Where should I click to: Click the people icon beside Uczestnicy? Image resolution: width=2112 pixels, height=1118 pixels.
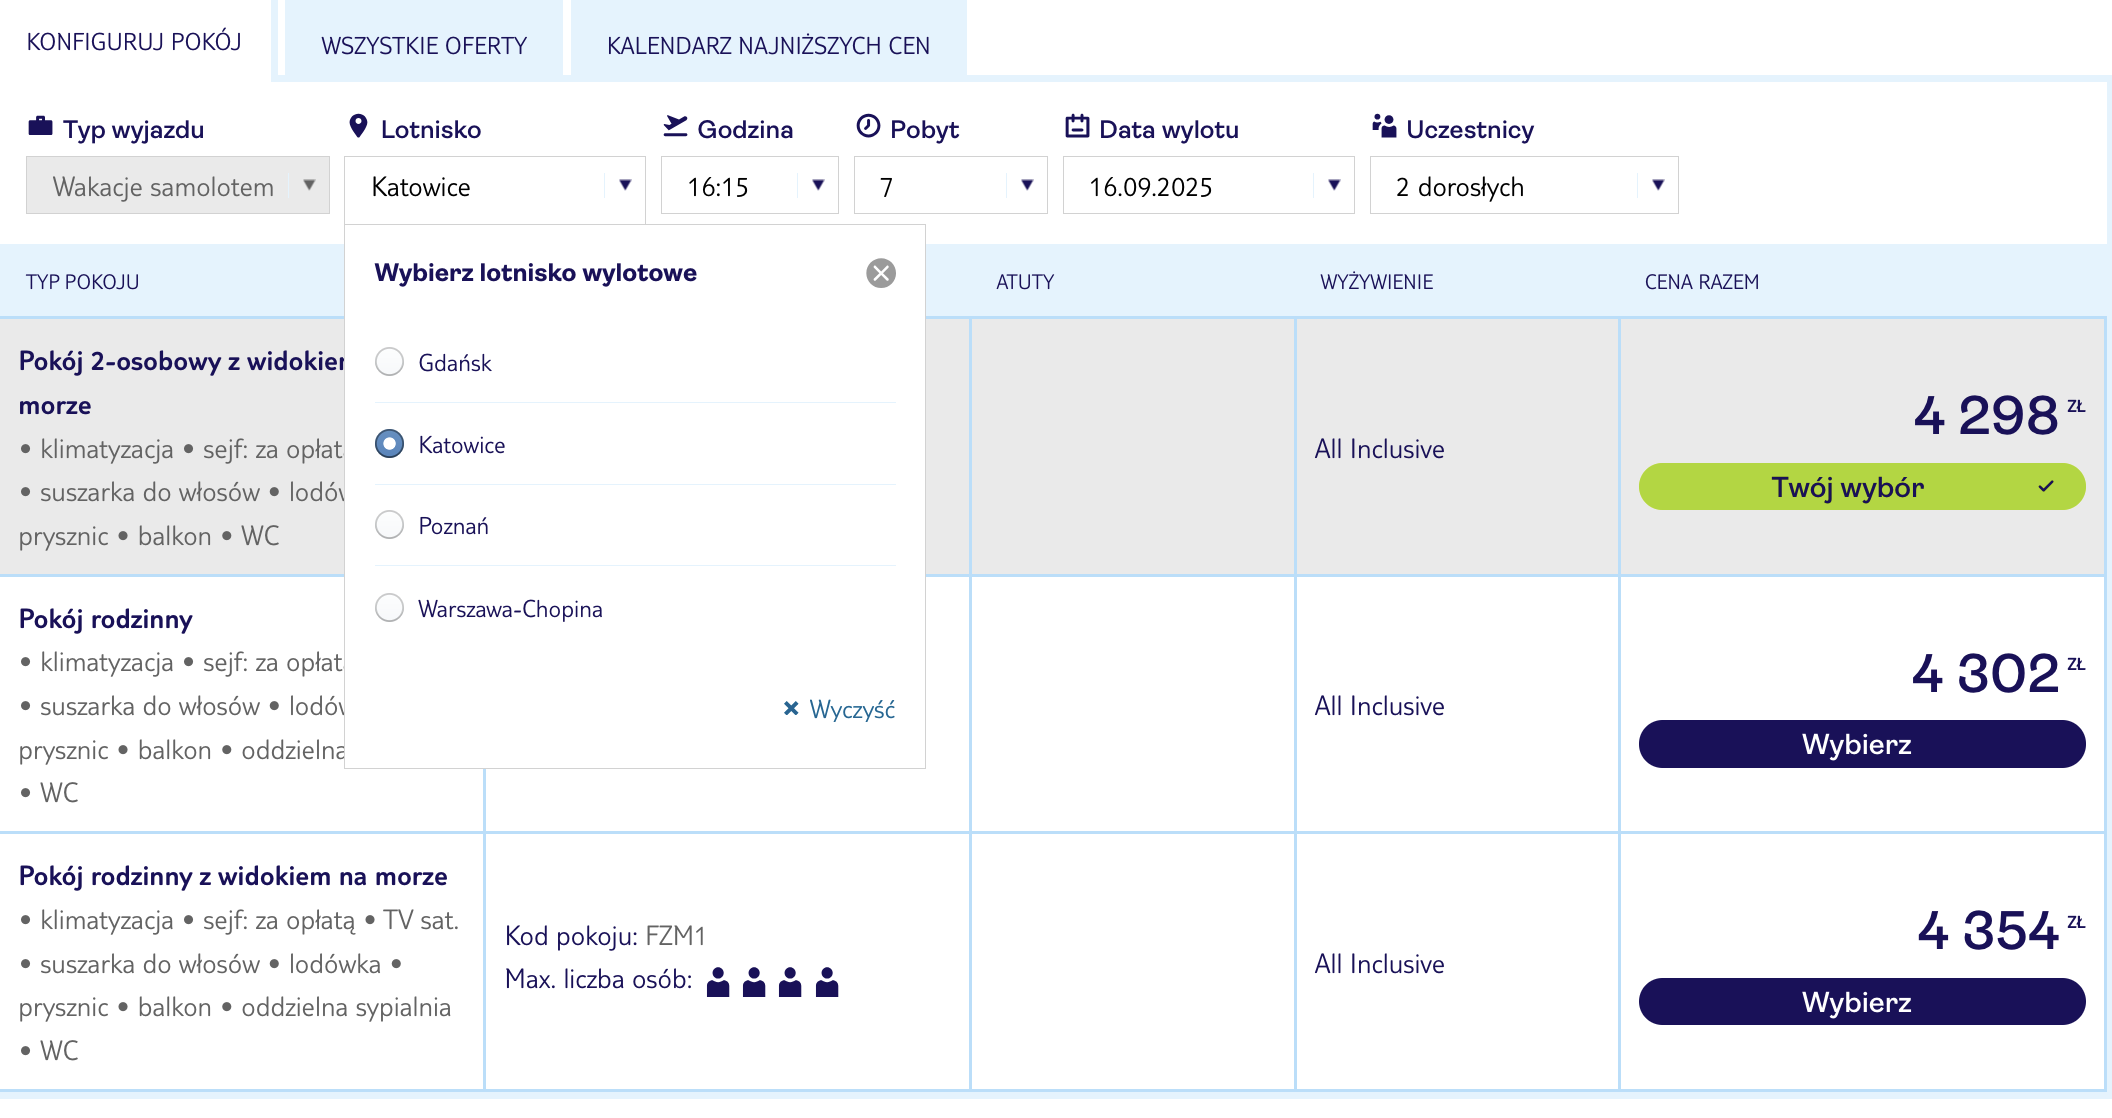coord(1384,126)
